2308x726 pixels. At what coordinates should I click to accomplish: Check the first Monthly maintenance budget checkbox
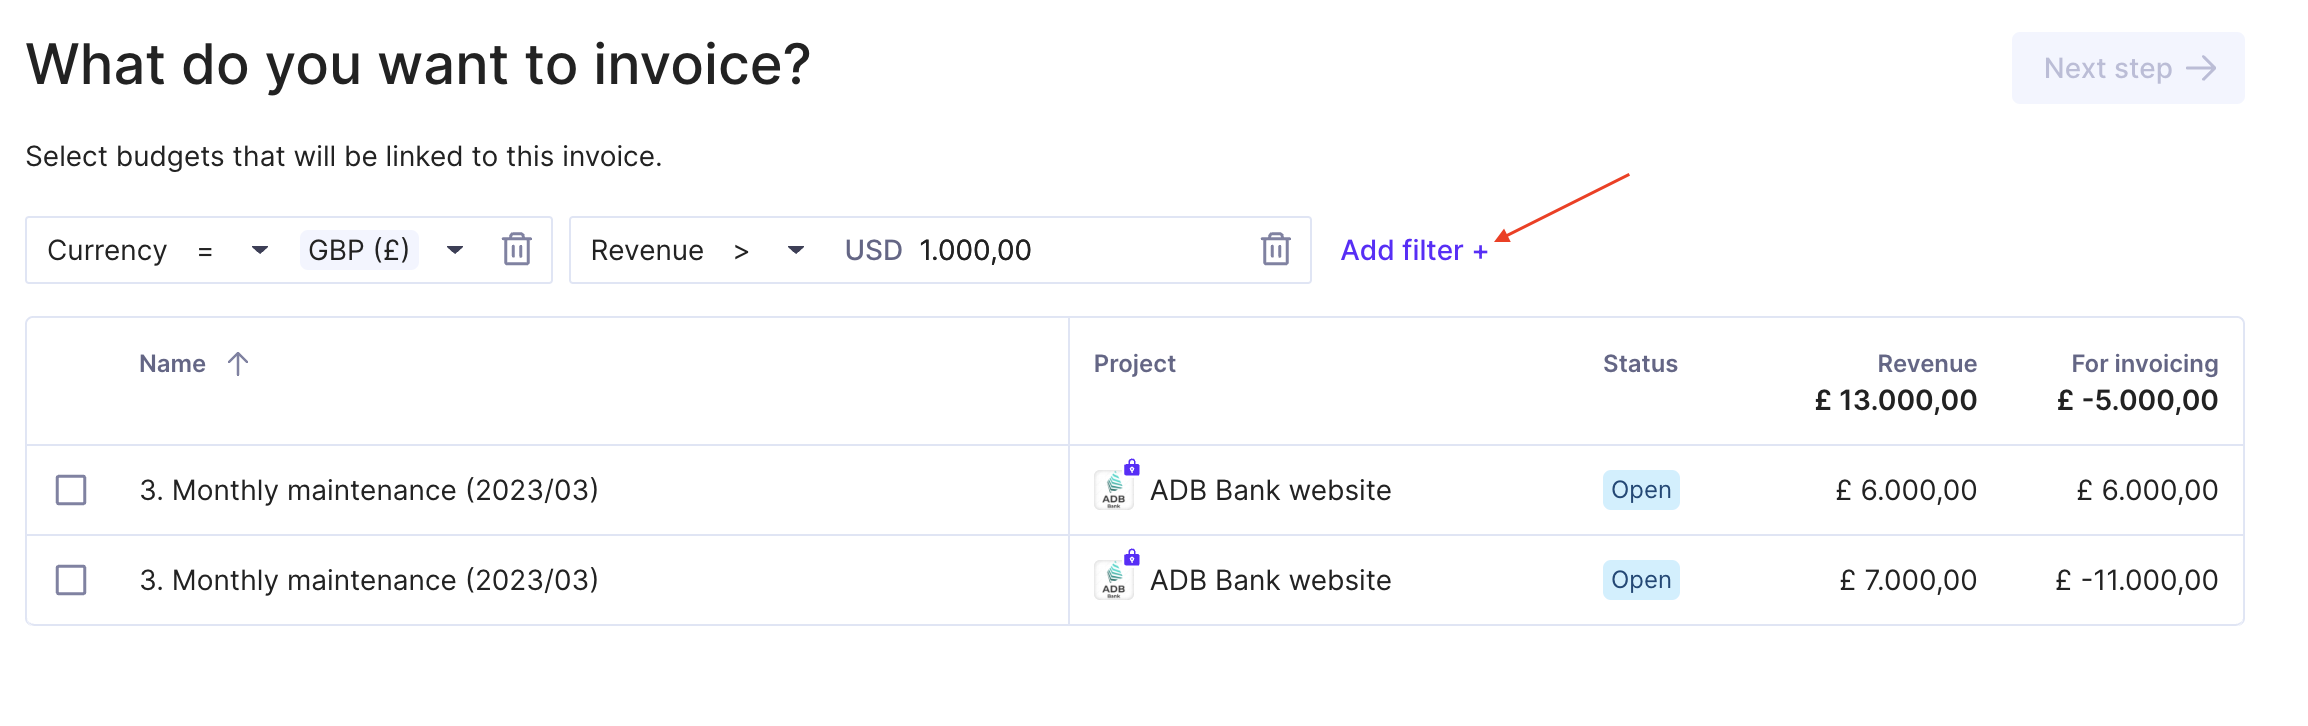point(71,490)
